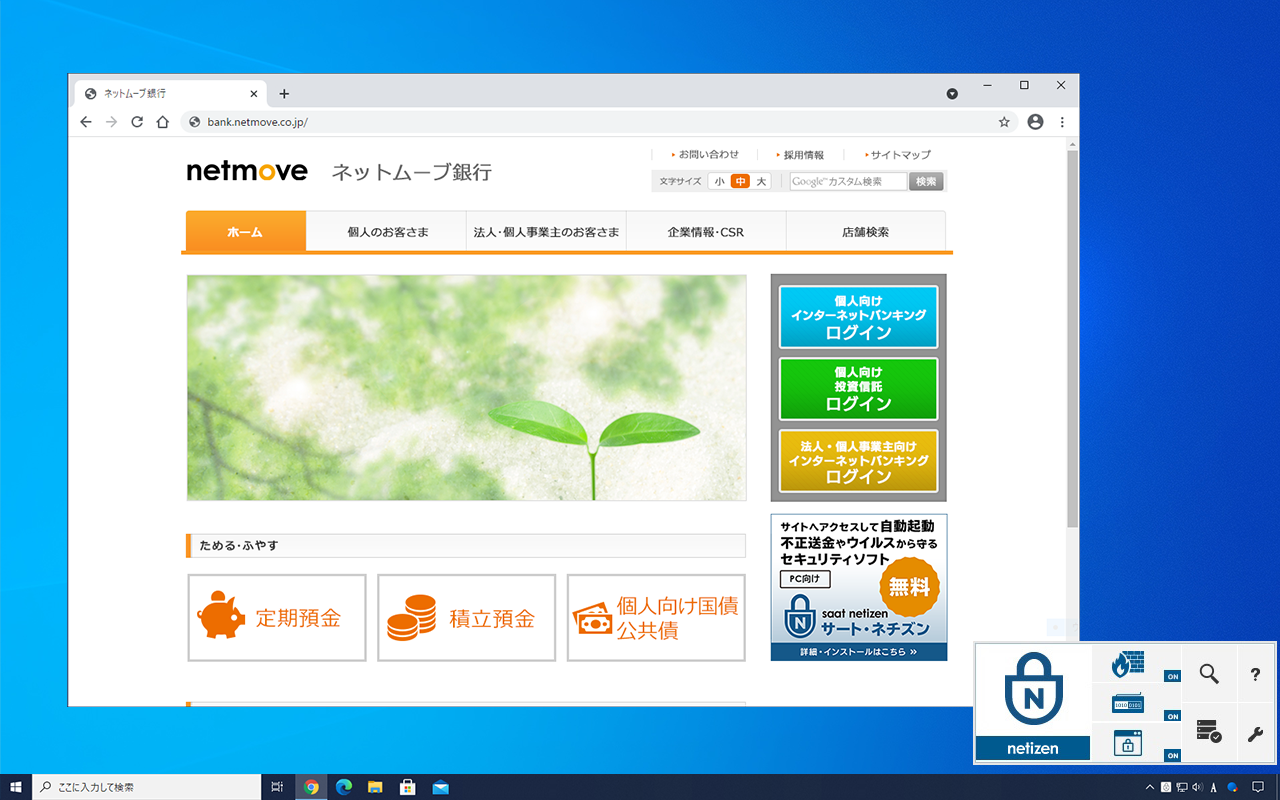This screenshot has height=800, width=1280.
Task: Close the ネットムーブ銀行 tab
Action: coord(254,94)
